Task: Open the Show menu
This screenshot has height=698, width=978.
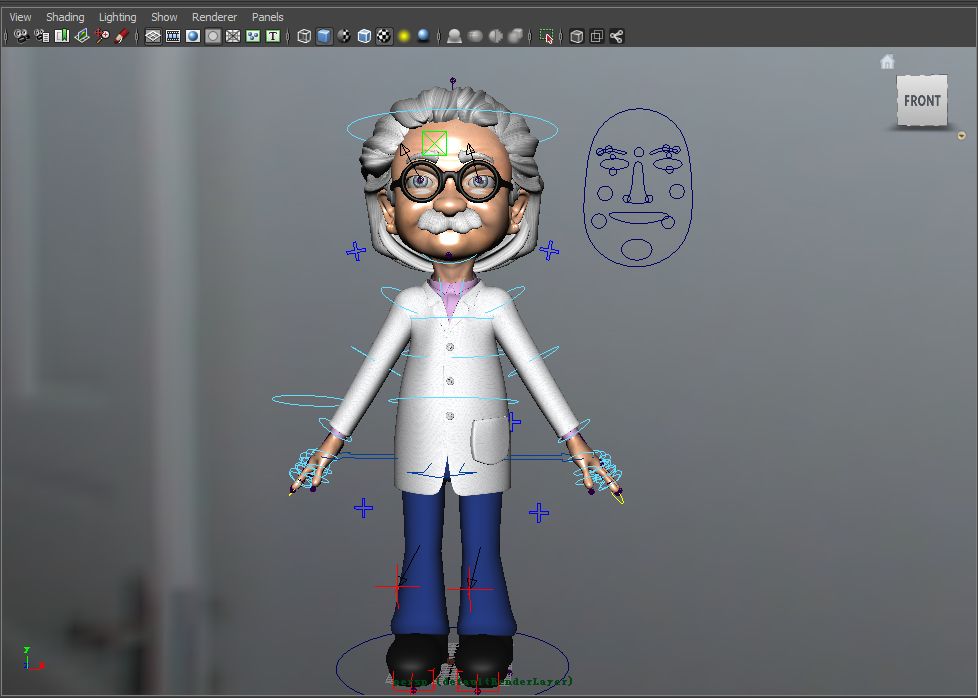Action: (164, 17)
